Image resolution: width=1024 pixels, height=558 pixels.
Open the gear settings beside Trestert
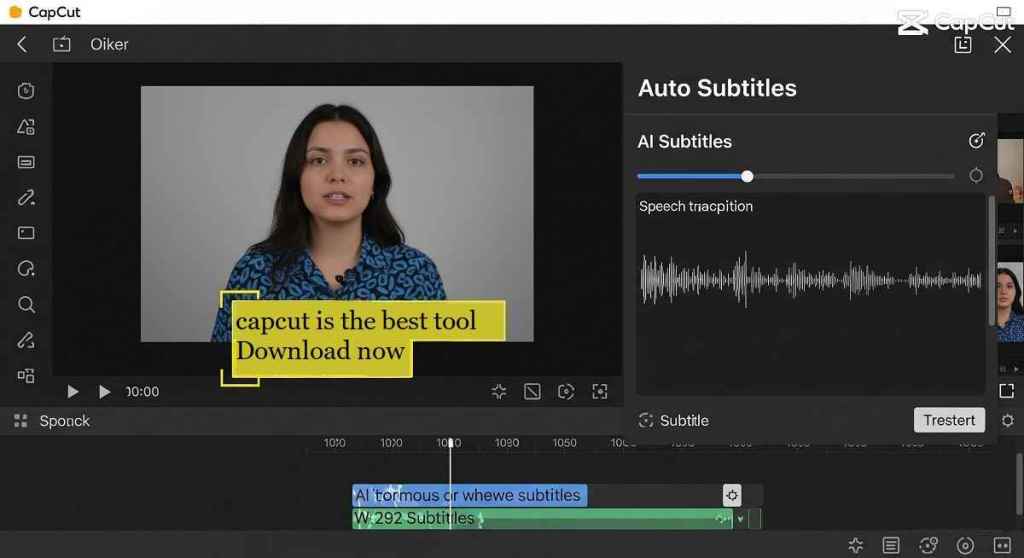(1008, 420)
